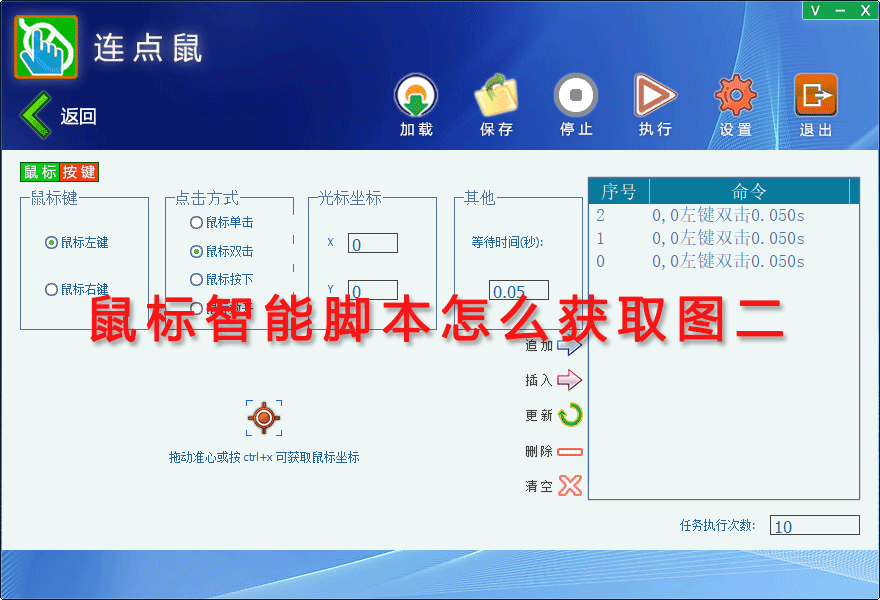Click the 加载 load icon
This screenshot has height=600, width=880.
coord(416,95)
